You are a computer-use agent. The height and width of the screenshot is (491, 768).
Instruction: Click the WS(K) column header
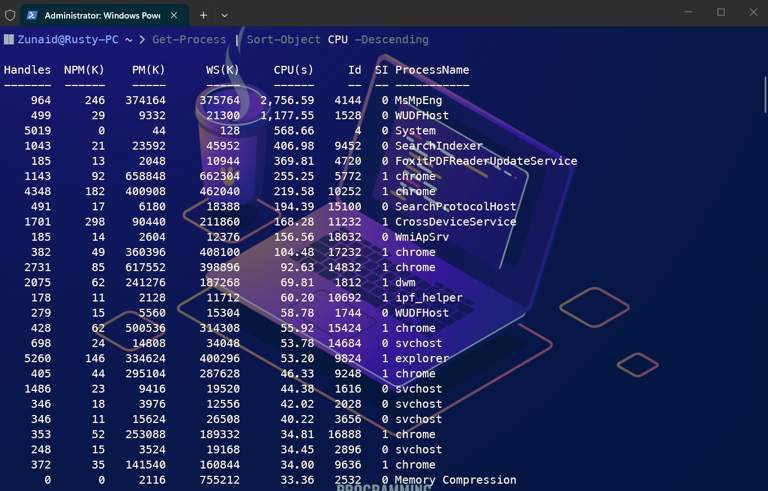pos(222,70)
